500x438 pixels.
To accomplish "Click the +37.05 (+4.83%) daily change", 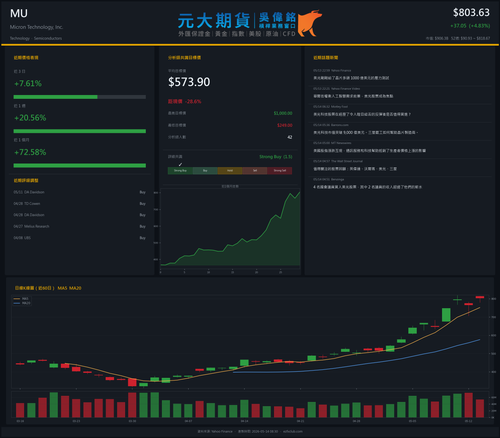I will tap(470, 26).
